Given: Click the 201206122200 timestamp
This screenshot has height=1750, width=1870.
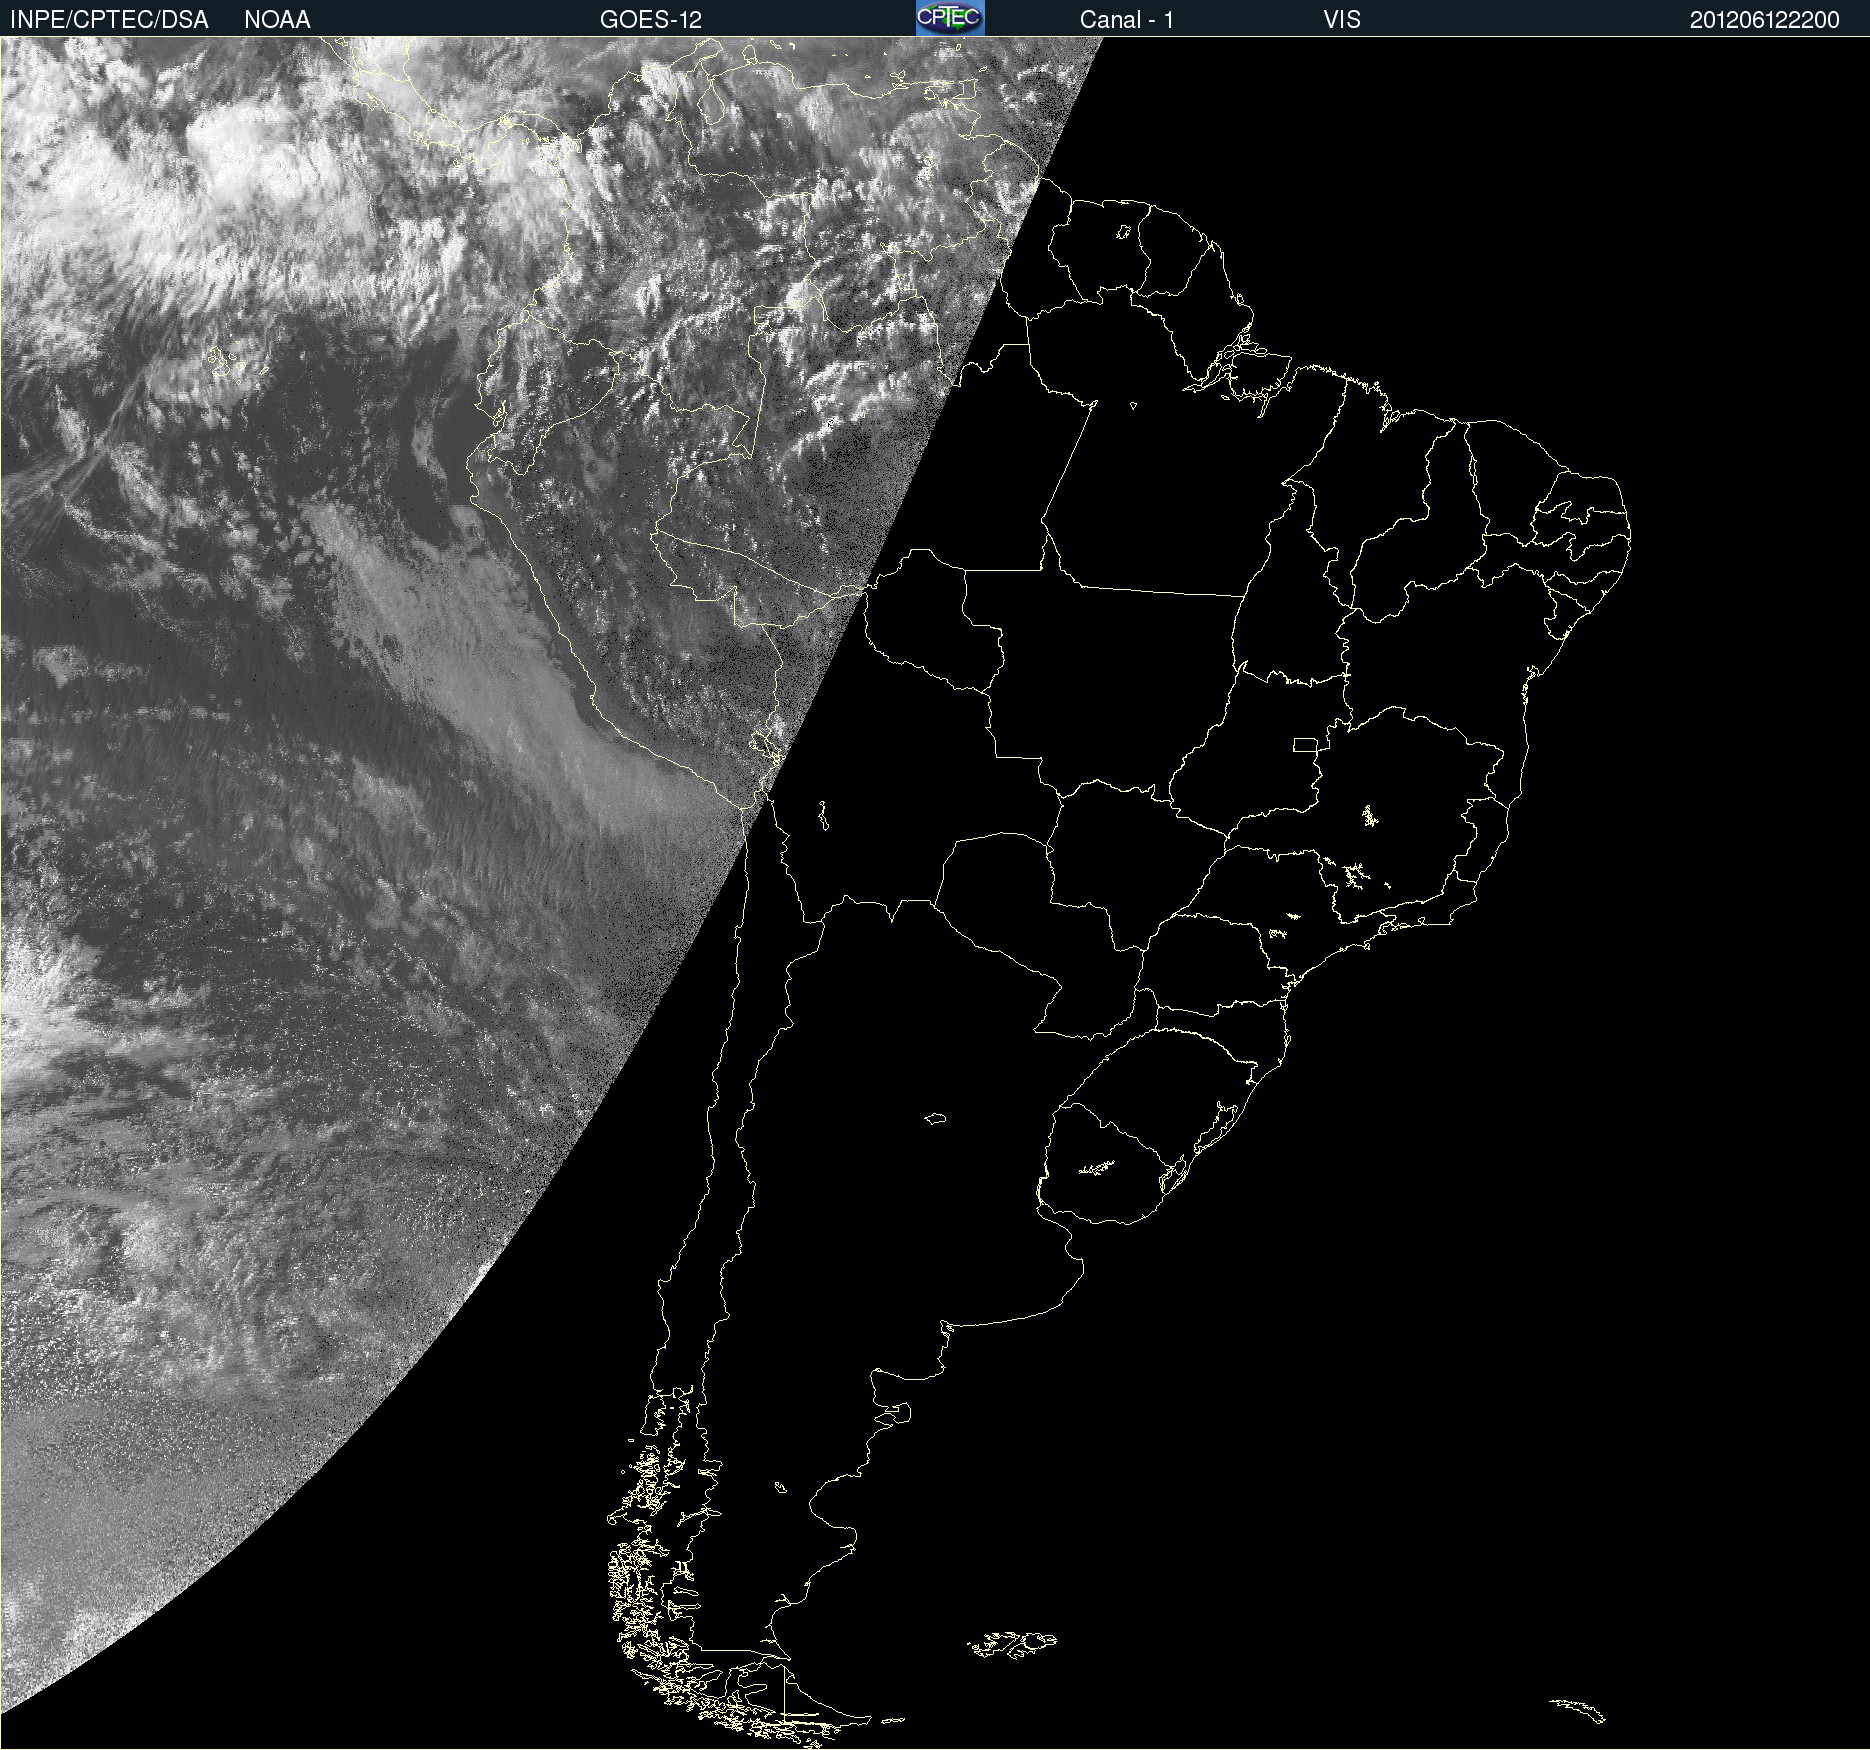Looking at the screenshot, I should [1764, 20].
